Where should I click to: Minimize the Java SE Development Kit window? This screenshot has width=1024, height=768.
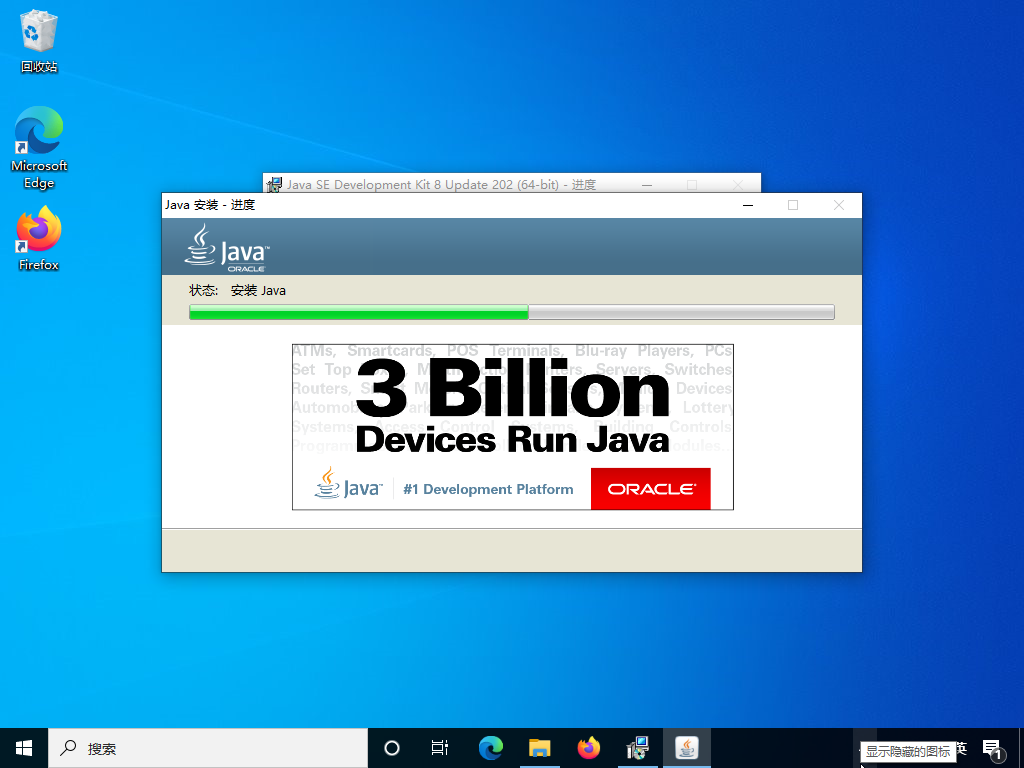pos(647,185)
